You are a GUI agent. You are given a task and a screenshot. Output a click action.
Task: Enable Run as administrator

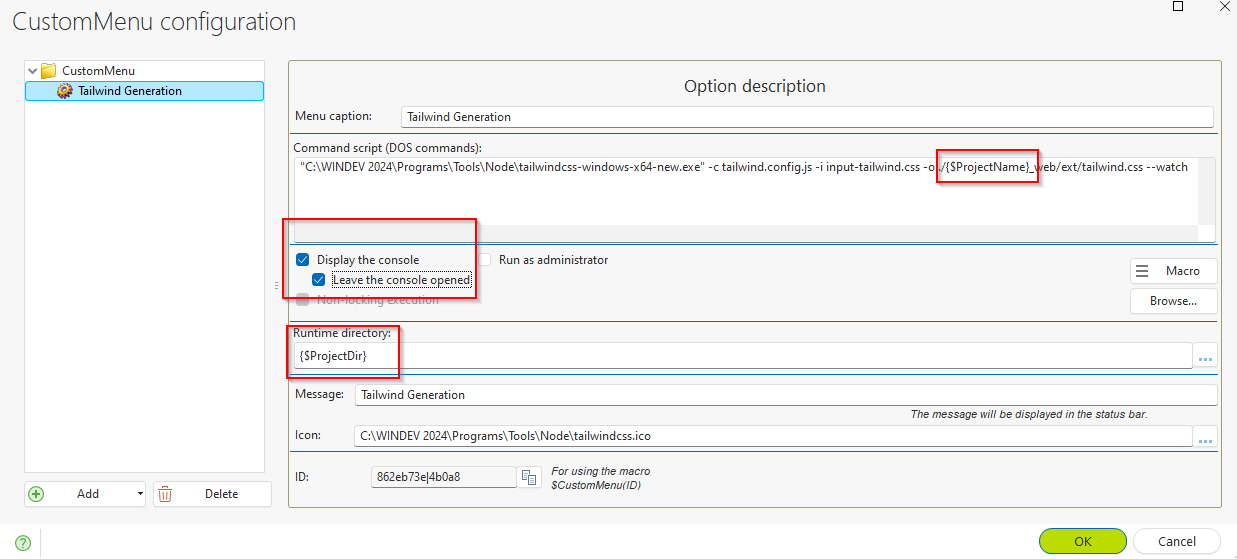tap(485, 260)
